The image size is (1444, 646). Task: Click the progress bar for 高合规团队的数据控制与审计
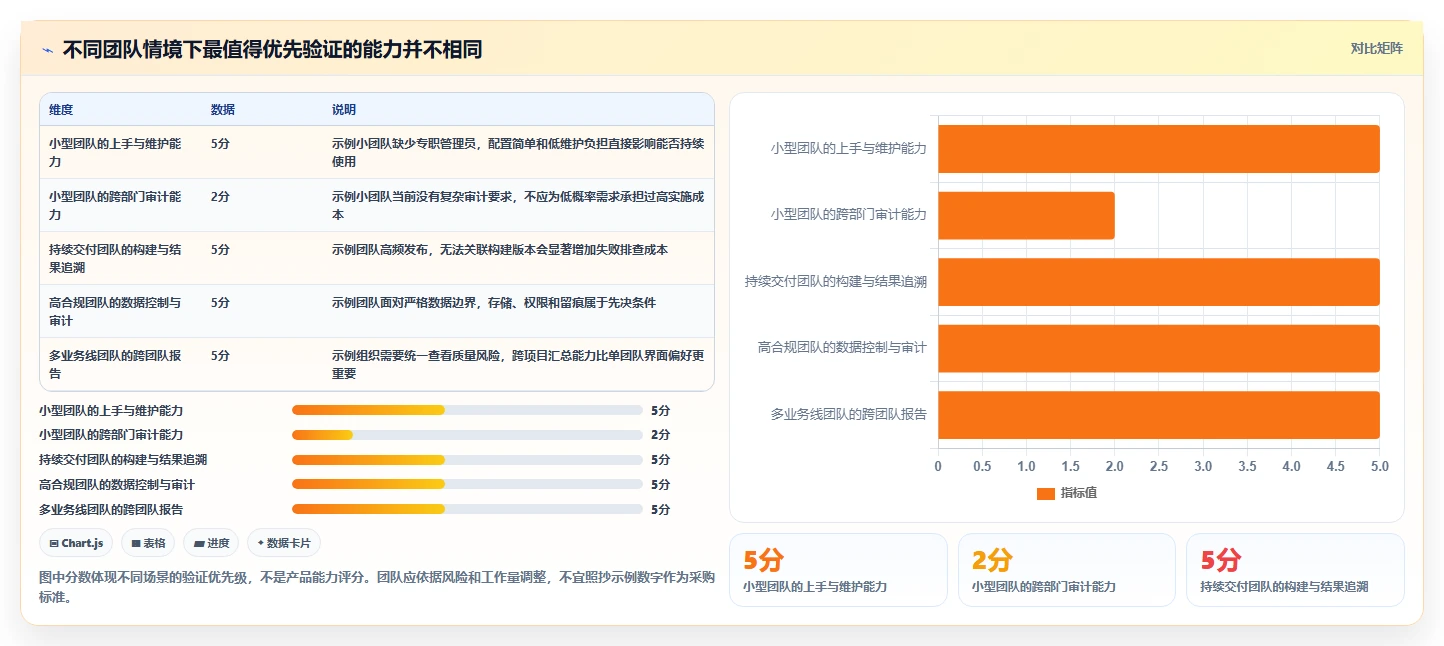click(x=467, y=484)
